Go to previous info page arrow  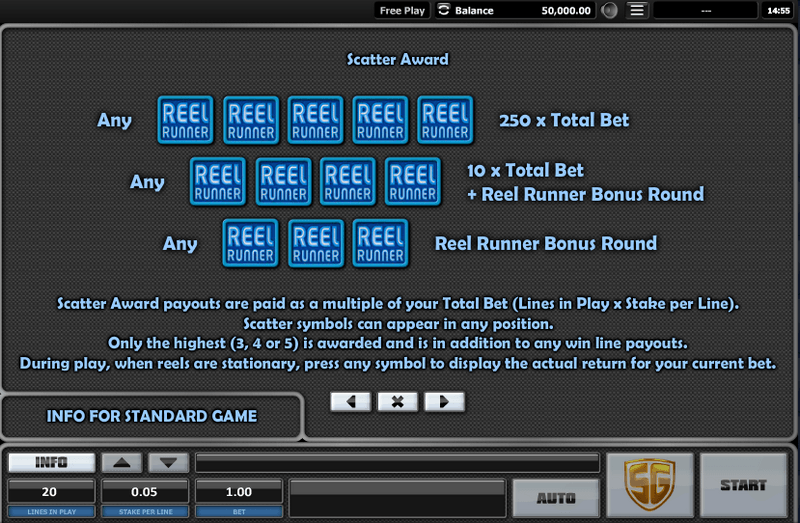[x=351, y=402]
